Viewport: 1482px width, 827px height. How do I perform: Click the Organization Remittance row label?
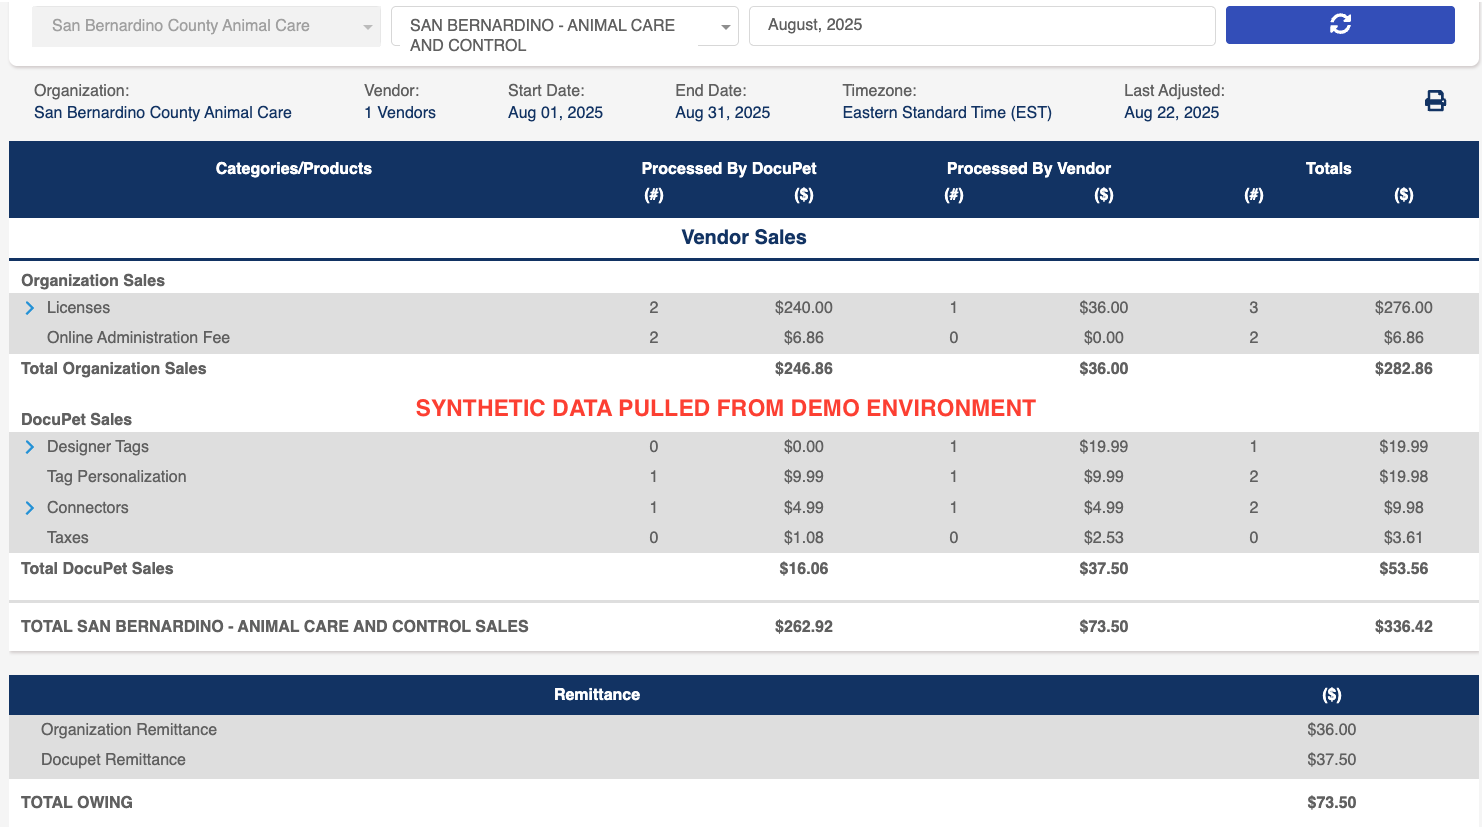129,730
